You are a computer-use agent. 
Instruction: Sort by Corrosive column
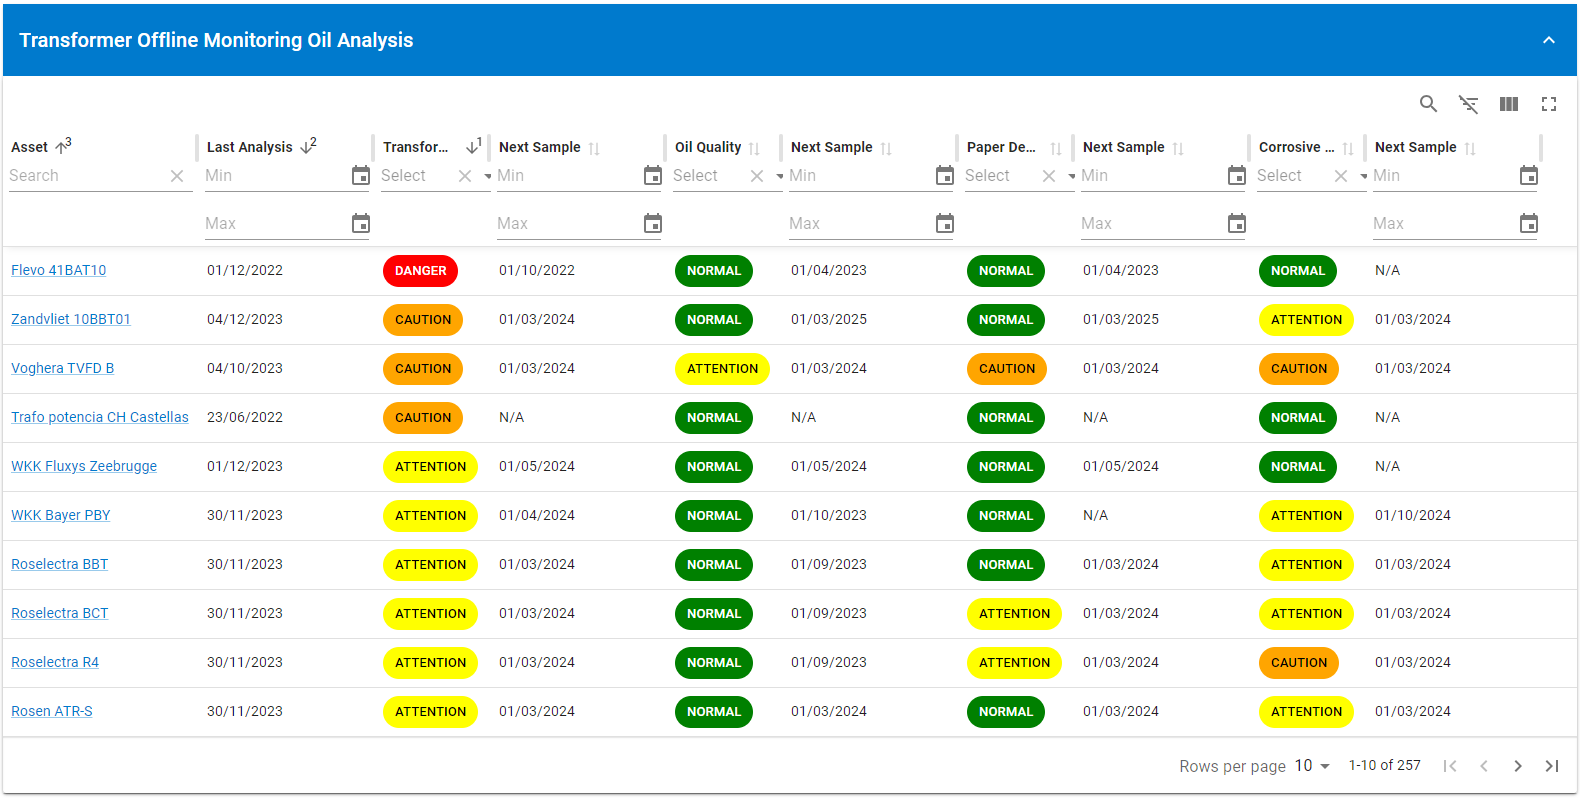coord(1347,148)
